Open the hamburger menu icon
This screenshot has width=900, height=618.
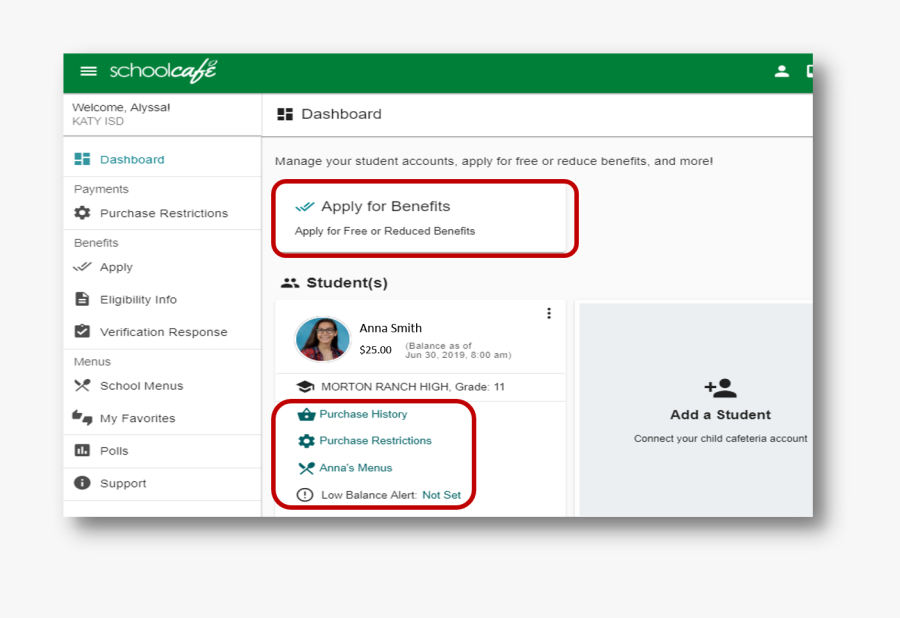pos(89,71)
